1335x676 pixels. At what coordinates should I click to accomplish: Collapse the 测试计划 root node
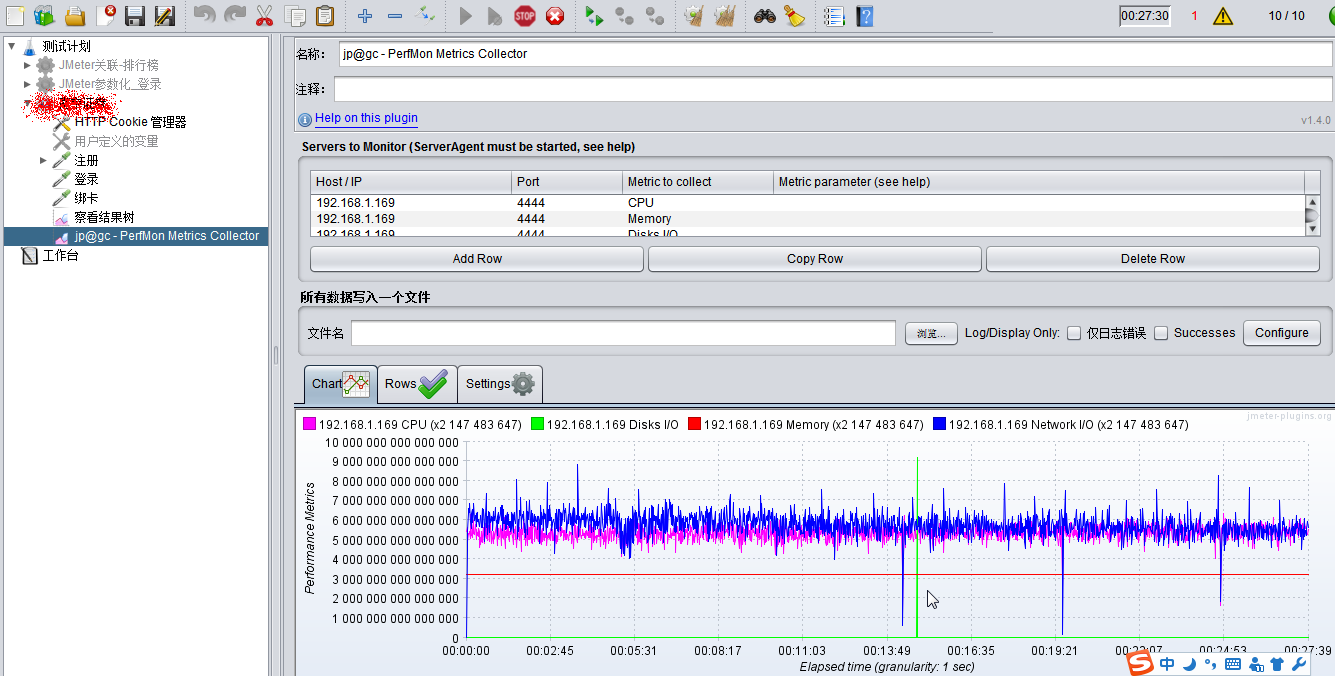point(11,46)
